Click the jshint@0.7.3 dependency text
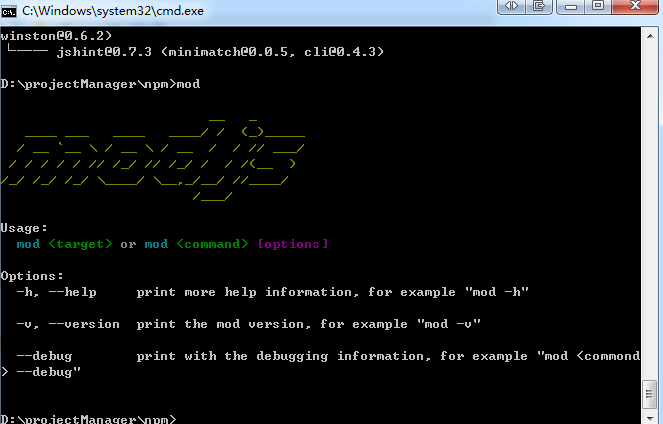Image resolution: width=663 pixels, height=424 pixels. pos(104,52)
